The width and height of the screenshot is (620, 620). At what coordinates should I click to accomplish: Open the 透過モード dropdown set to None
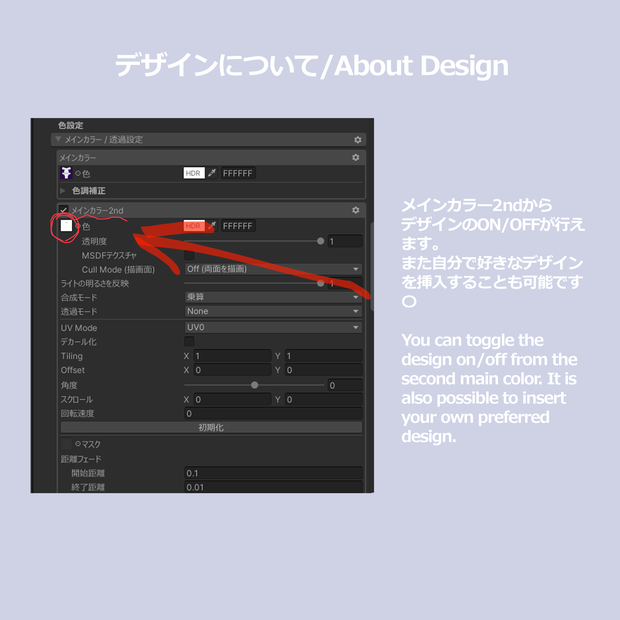[273, 311]
